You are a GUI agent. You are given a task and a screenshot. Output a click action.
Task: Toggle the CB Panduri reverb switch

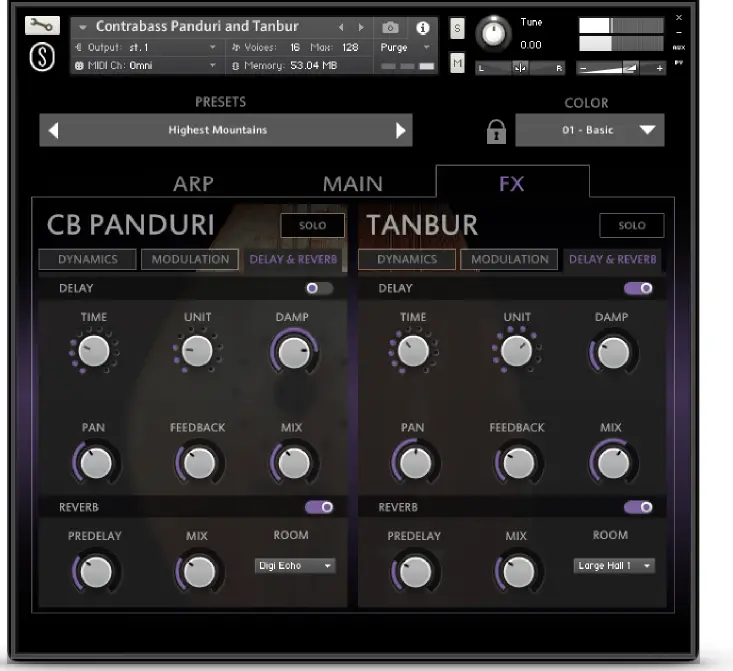319,507
